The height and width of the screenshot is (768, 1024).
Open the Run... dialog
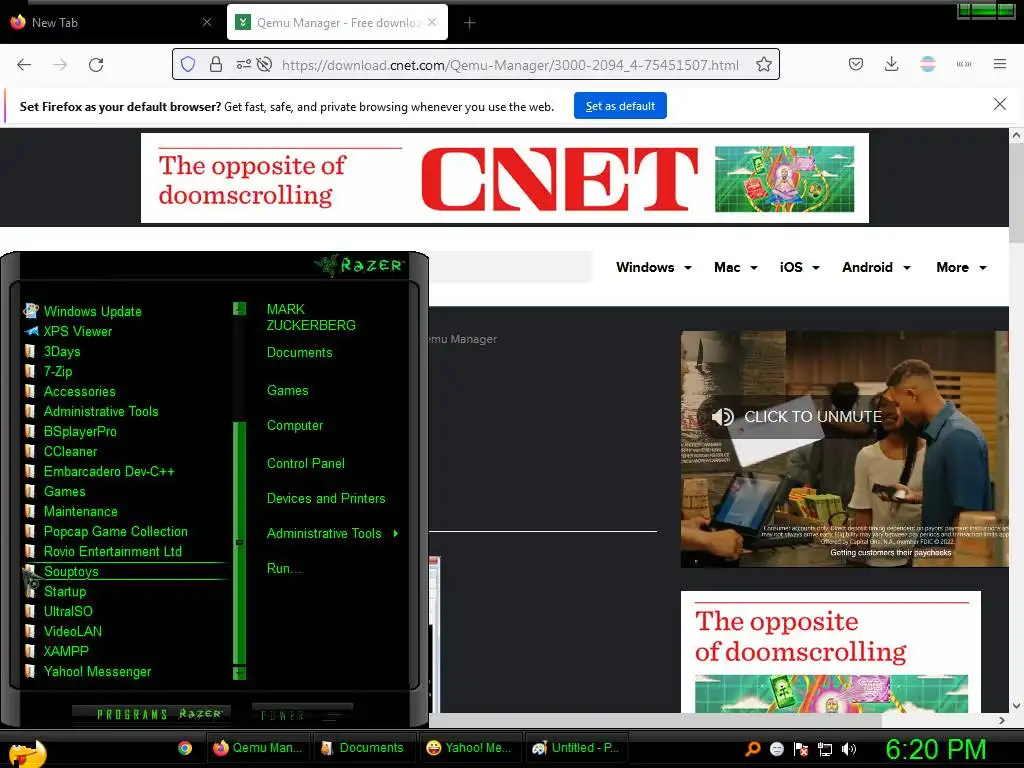[x=284, y=569]
